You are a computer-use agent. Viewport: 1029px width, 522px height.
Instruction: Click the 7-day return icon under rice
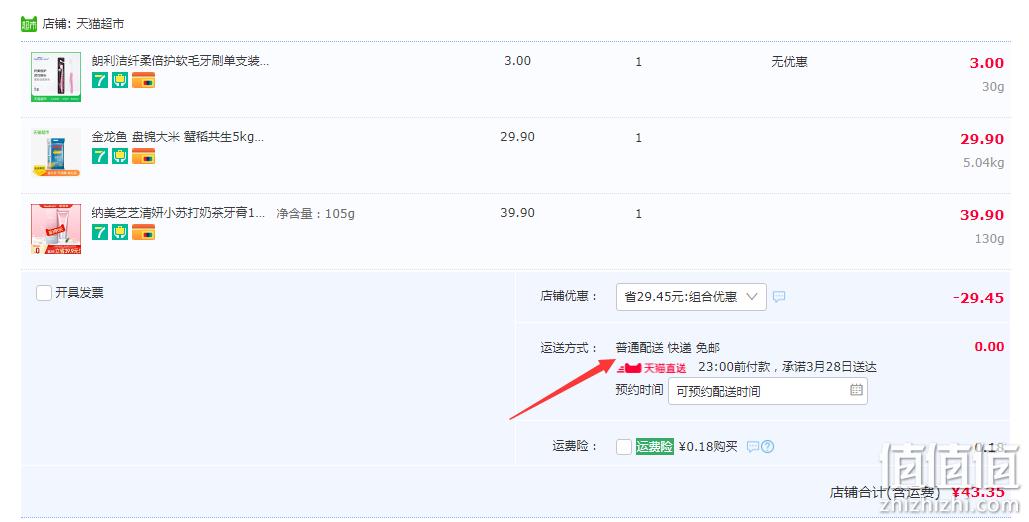(100, 156)
